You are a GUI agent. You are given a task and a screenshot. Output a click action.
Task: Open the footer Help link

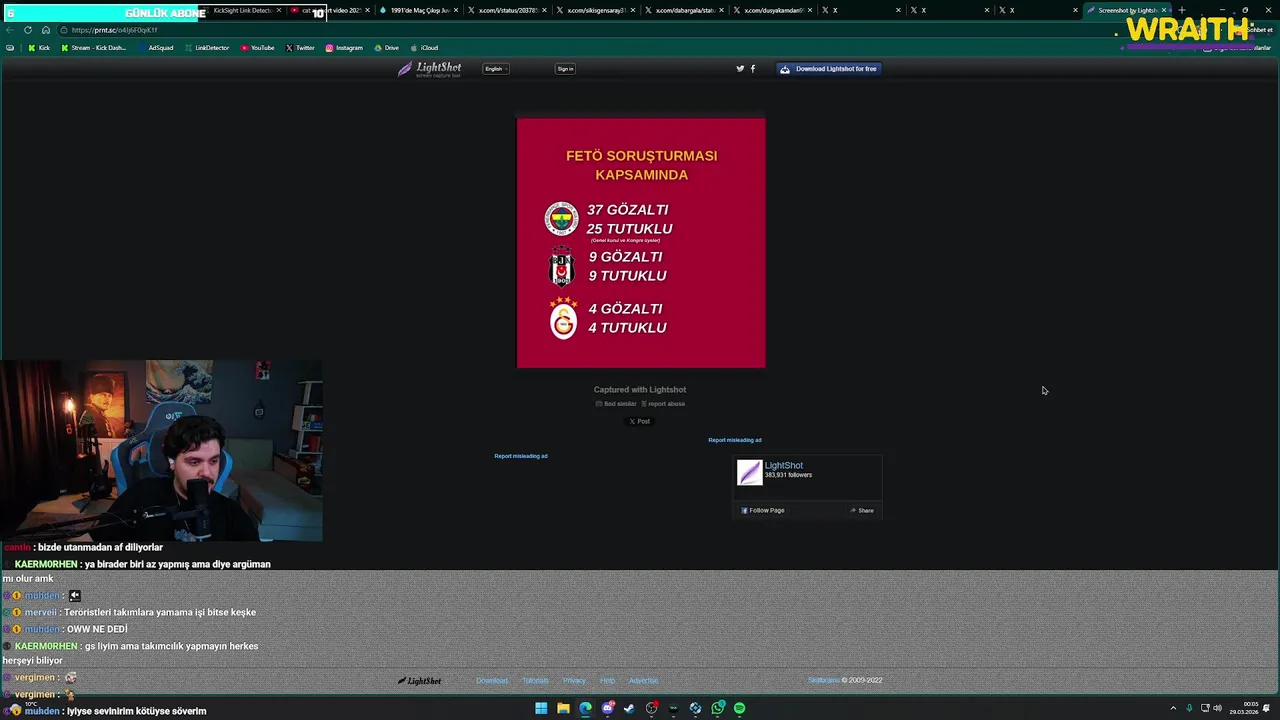pos(607,681)
